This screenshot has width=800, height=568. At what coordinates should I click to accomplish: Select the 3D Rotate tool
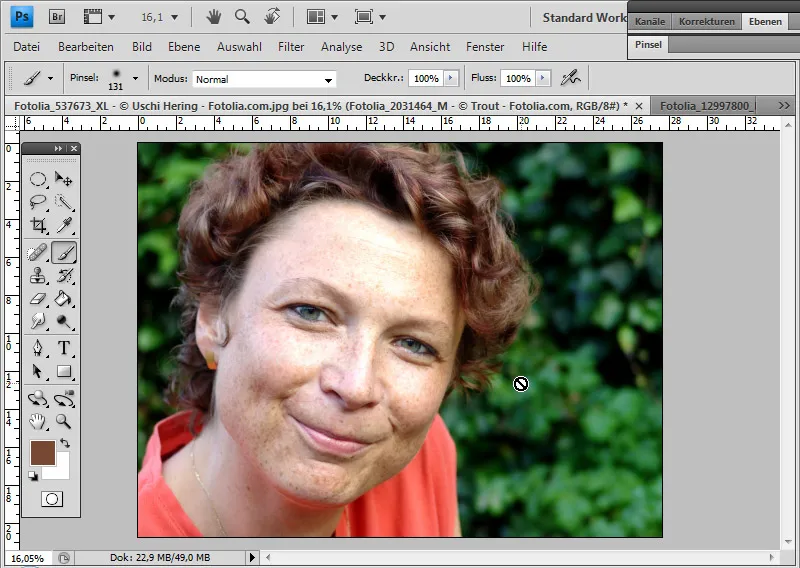38,399
